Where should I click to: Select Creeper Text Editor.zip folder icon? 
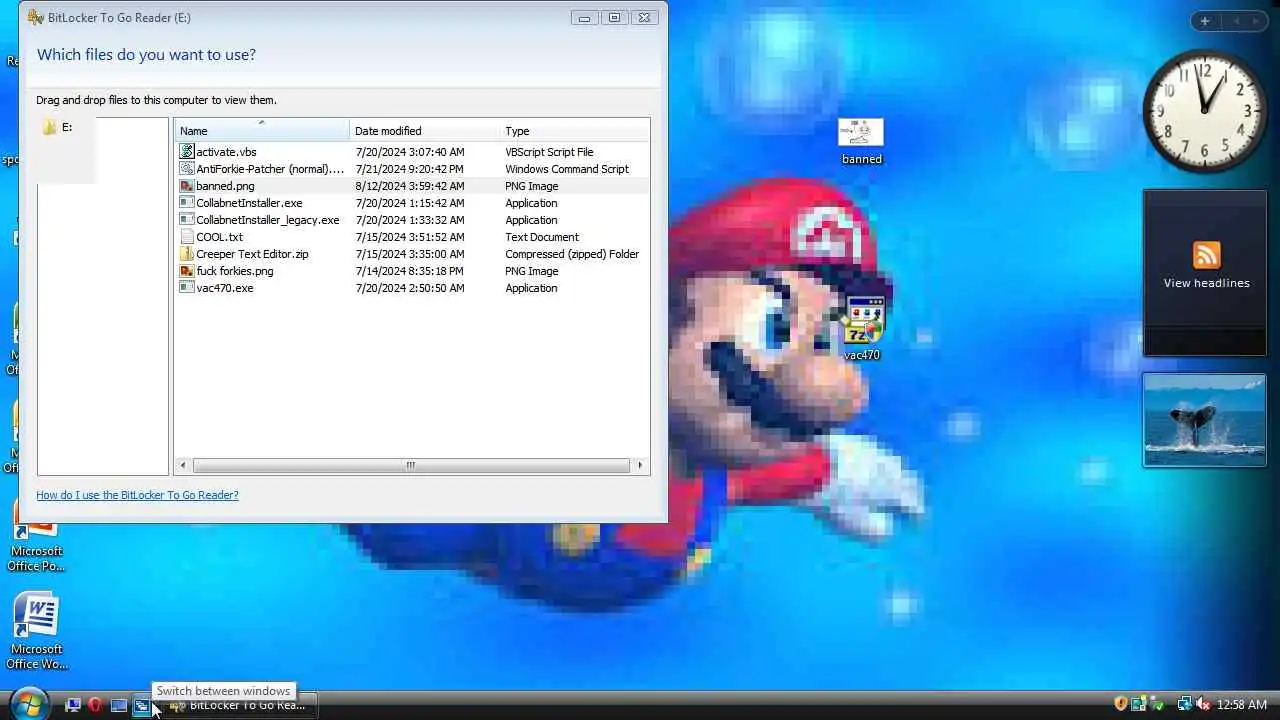pos(187,254)
